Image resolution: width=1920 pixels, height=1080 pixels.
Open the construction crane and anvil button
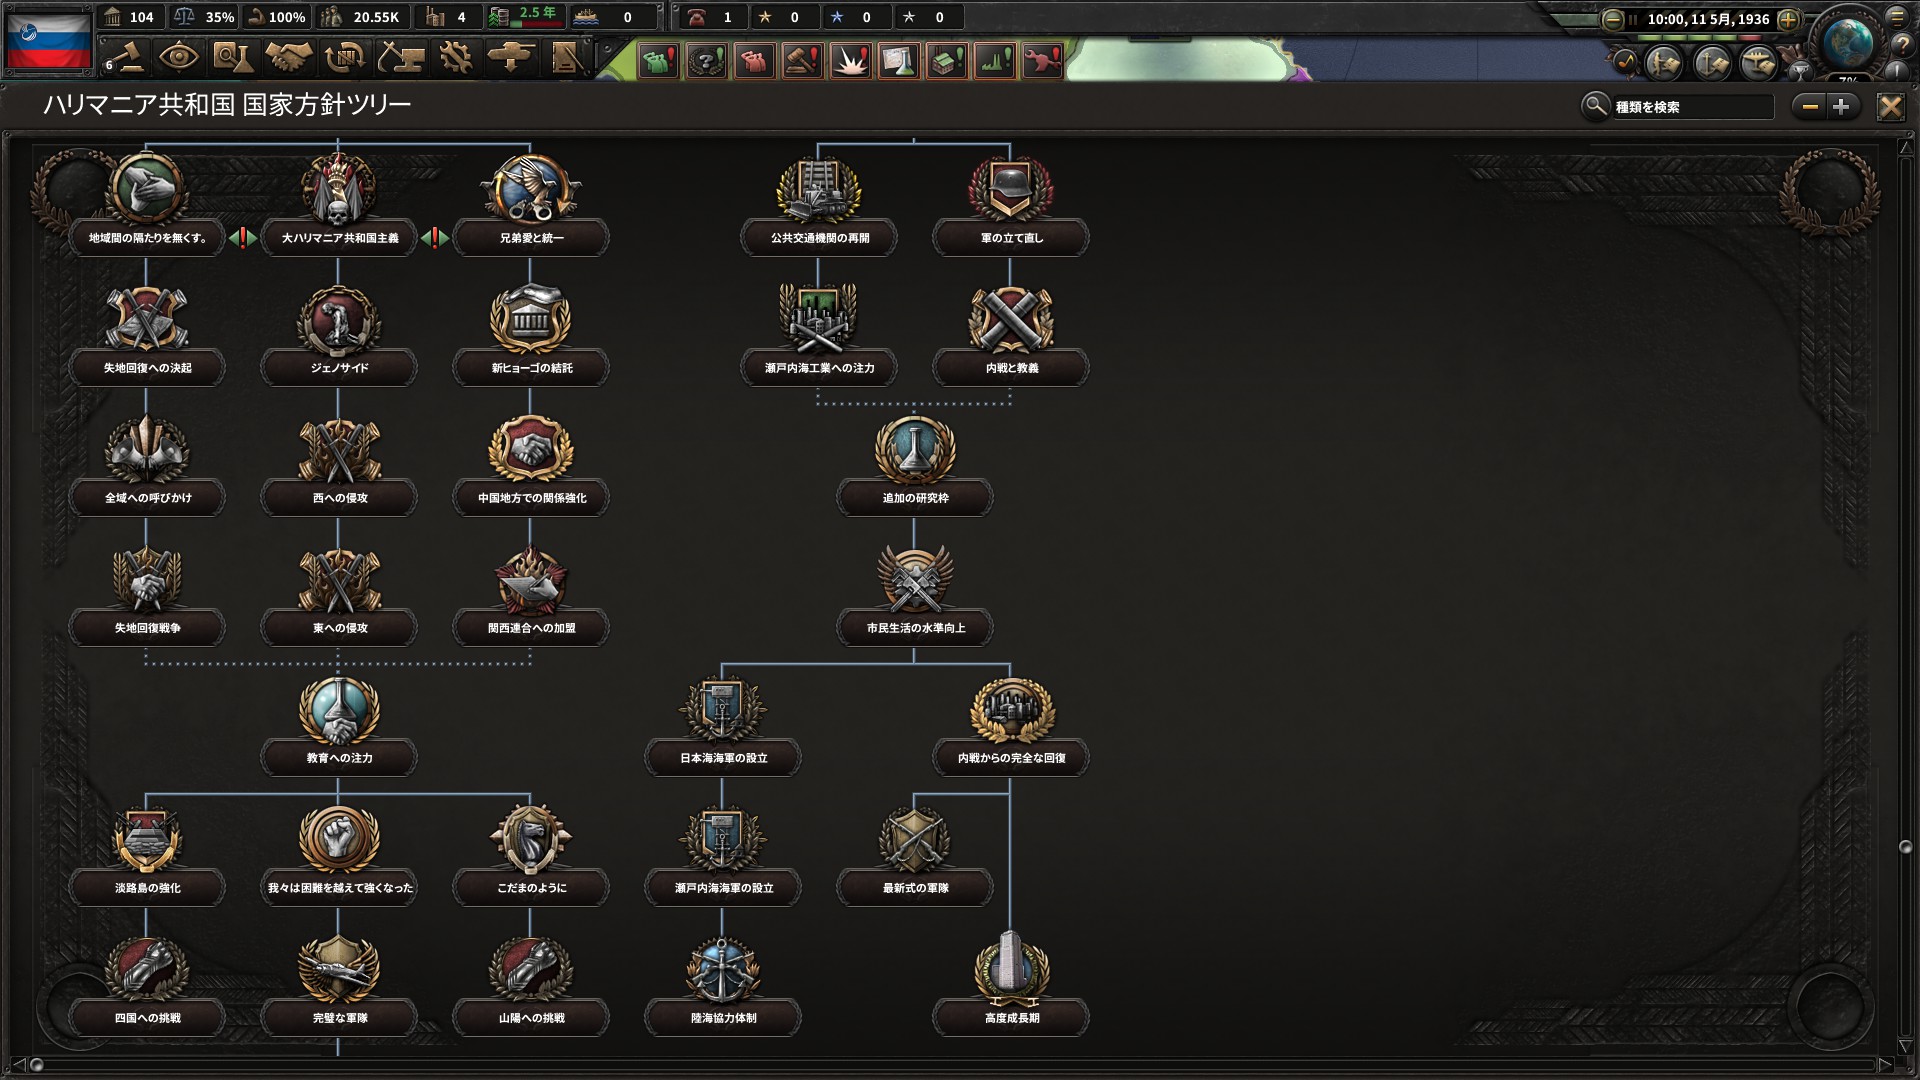[x=400, y=58]
